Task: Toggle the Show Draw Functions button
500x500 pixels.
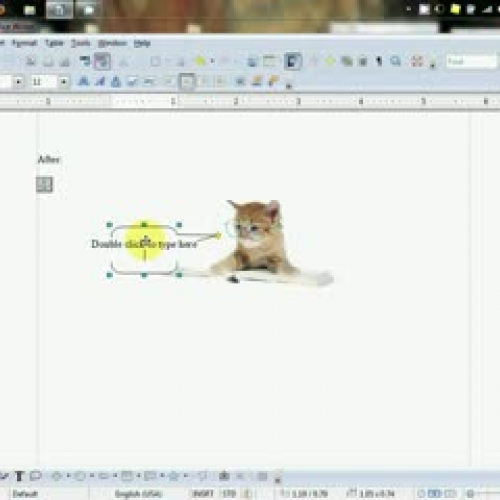Action: (x=292, y=61)
